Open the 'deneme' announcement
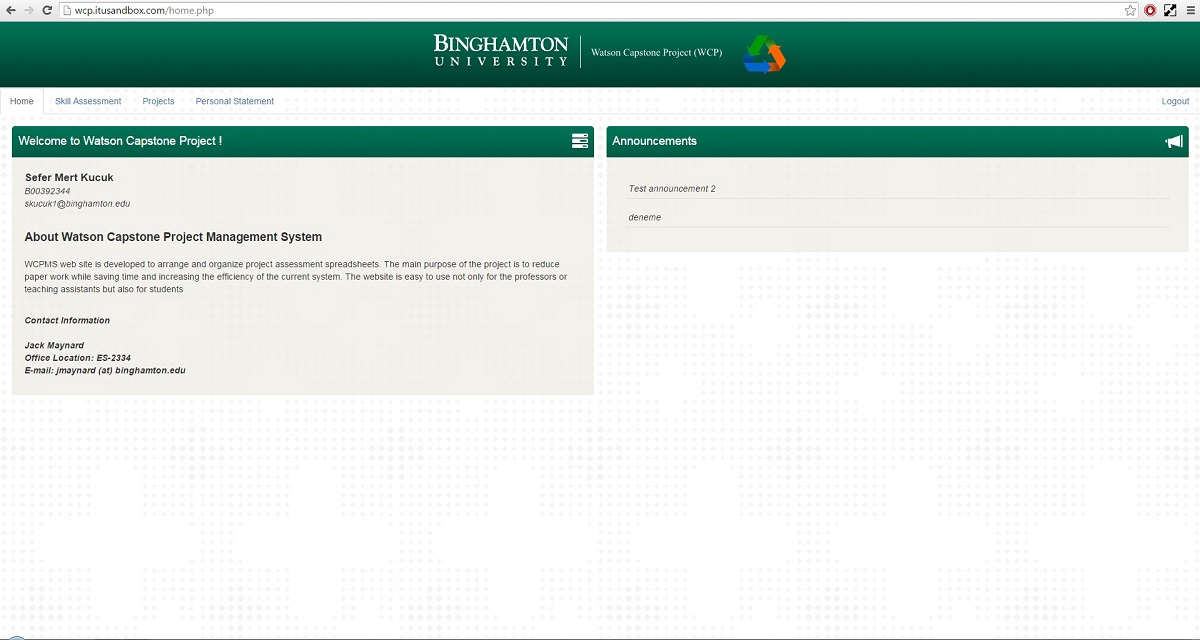Image resolution: width=1200 pixels, height=640 pixels. pyautogui.click(x=645, y=217)
